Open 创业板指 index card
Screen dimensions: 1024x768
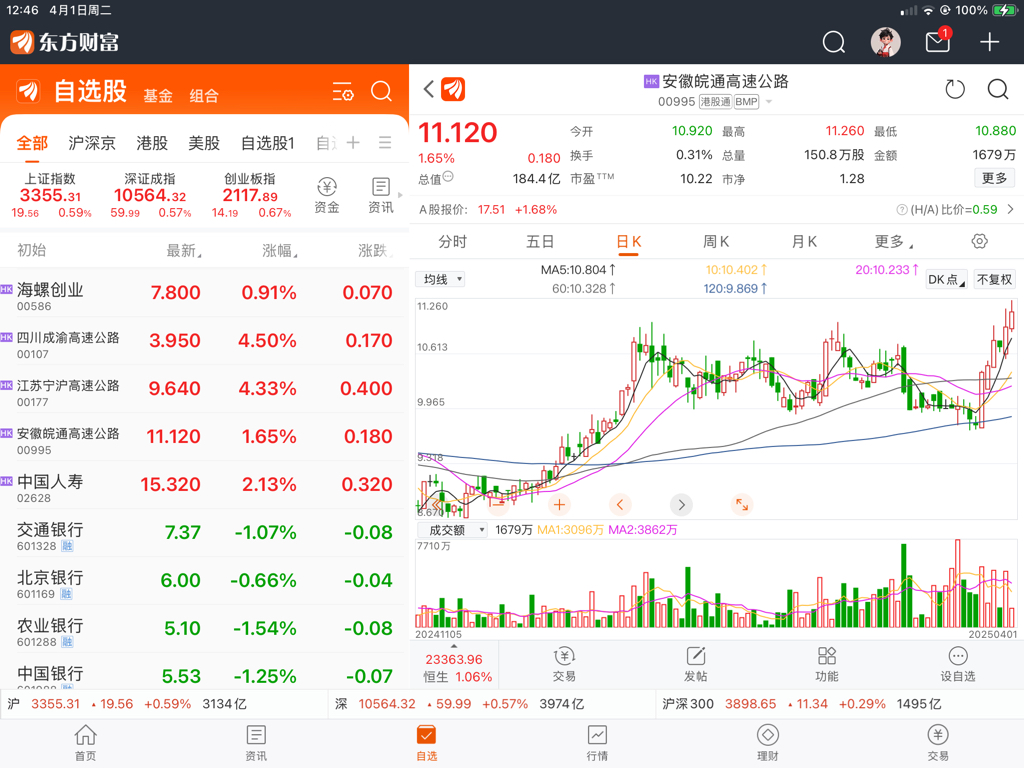click(x=250, y=195)
